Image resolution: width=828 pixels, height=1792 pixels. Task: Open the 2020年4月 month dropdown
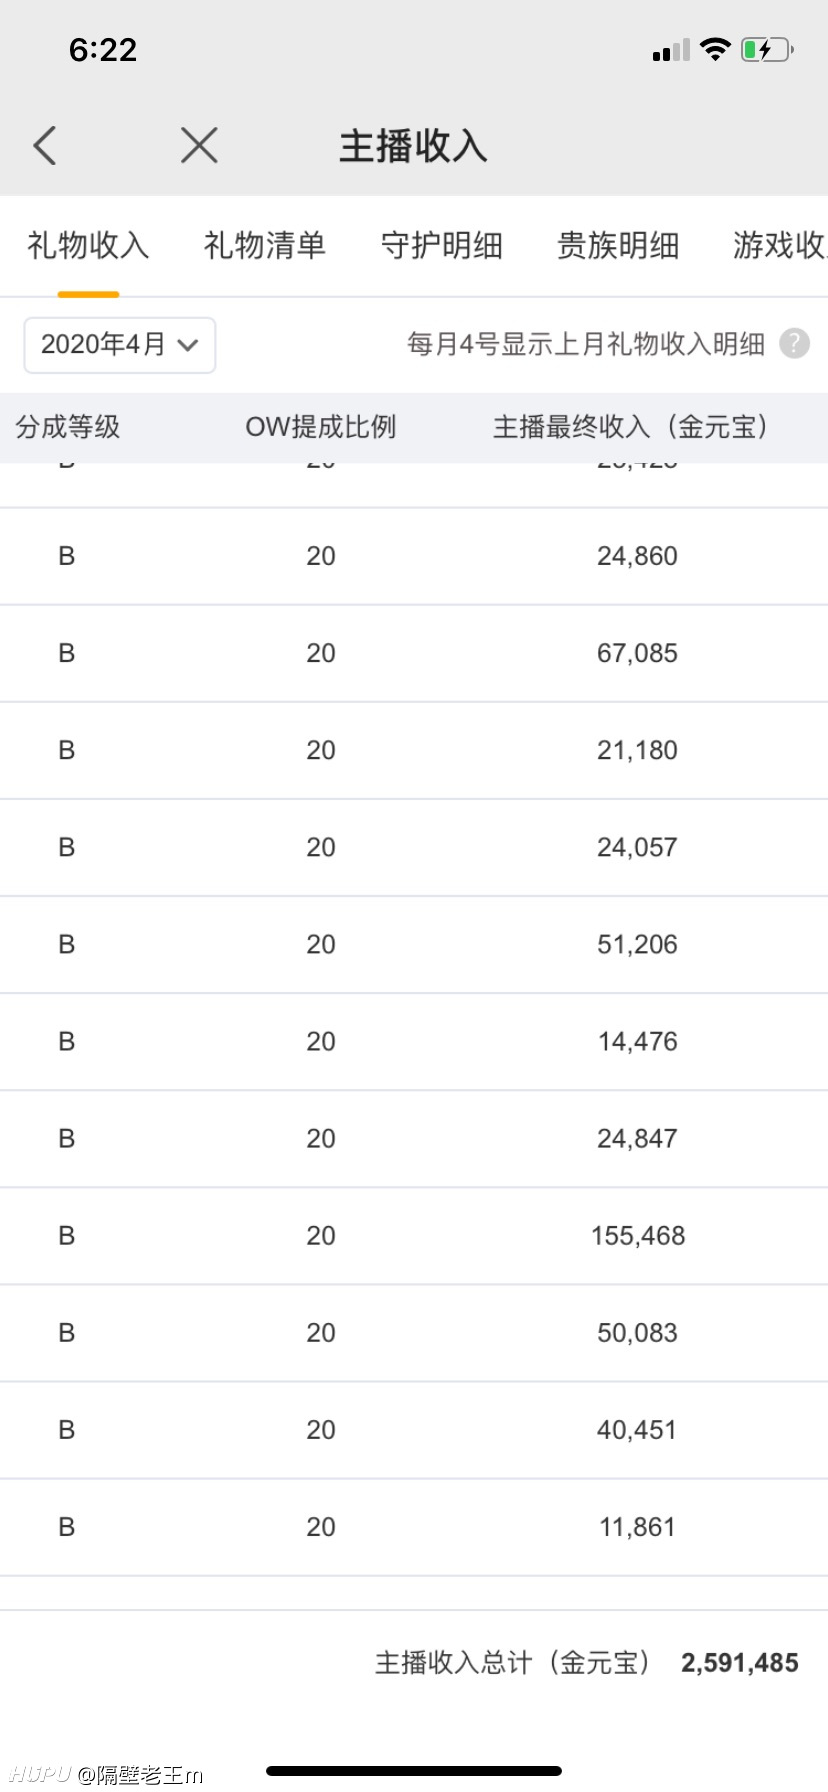pyautogui.click(x=120, y=345)
